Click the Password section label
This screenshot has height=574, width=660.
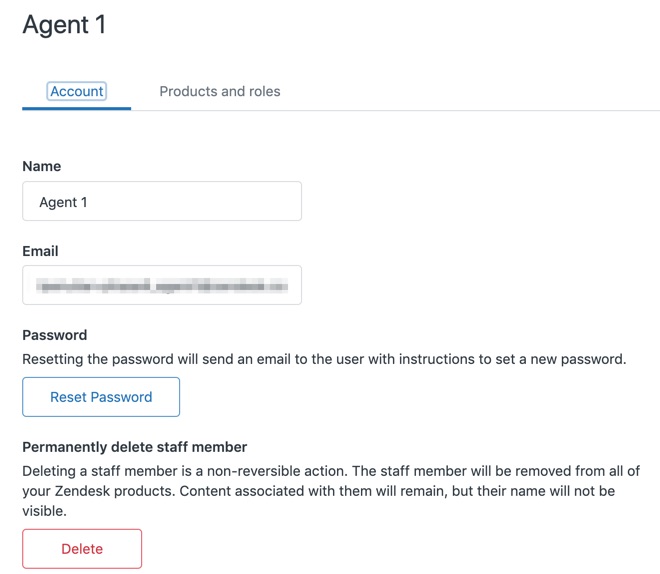(55, 335)
